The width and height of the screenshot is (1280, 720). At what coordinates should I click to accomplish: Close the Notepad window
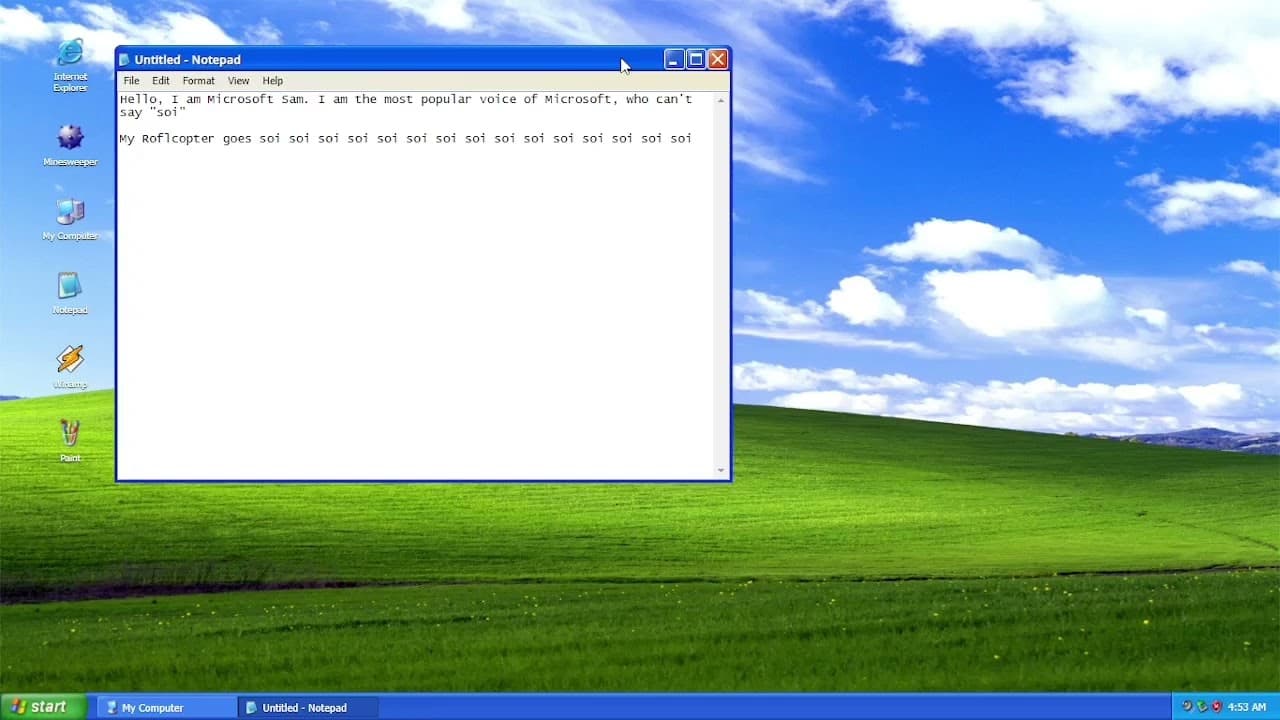coord(718,60)
